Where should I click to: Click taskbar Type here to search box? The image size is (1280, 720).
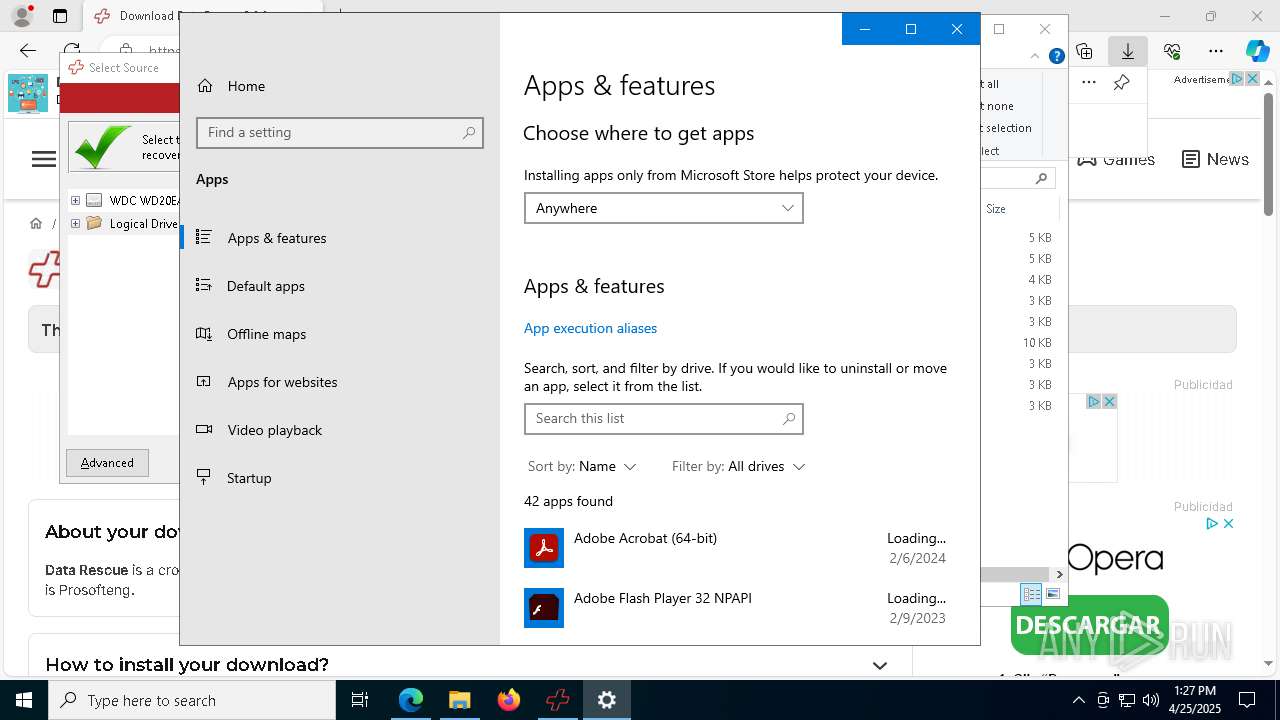coord(192,700)
